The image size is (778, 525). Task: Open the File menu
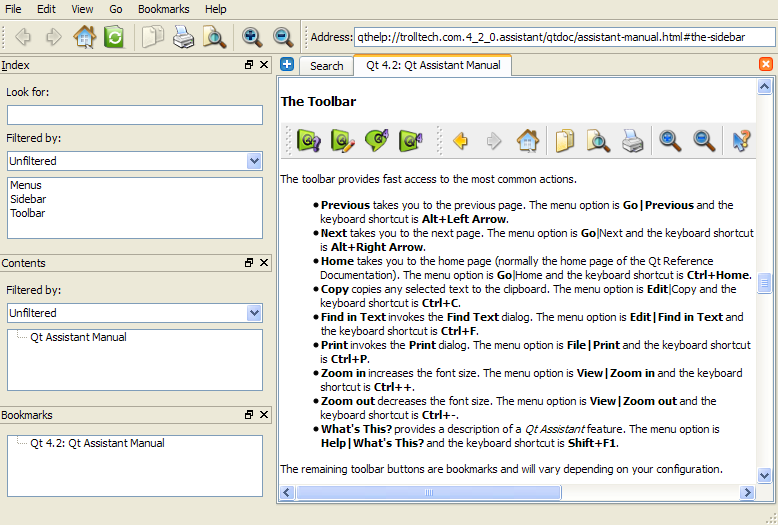[13, 9]
